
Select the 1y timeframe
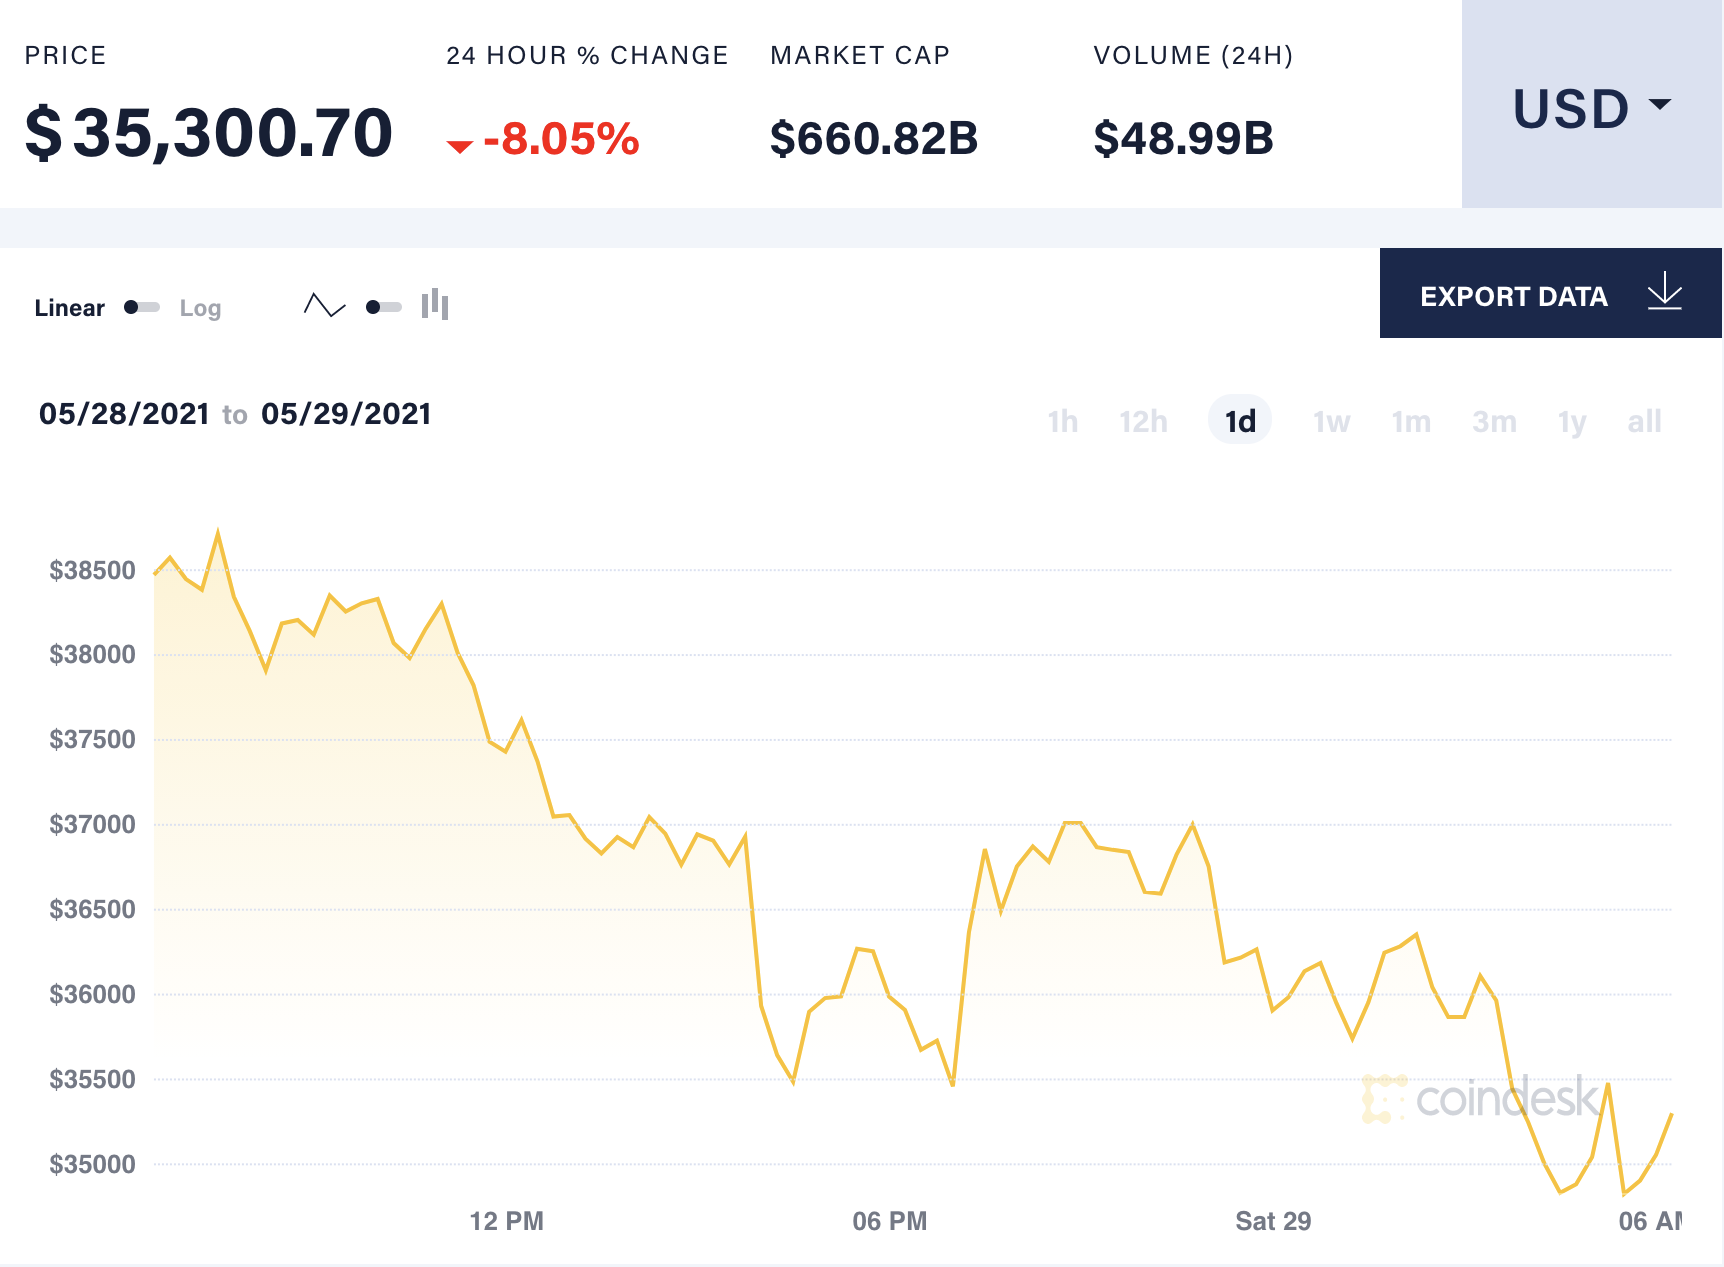pyautogui.click(x=1570, y=421)
